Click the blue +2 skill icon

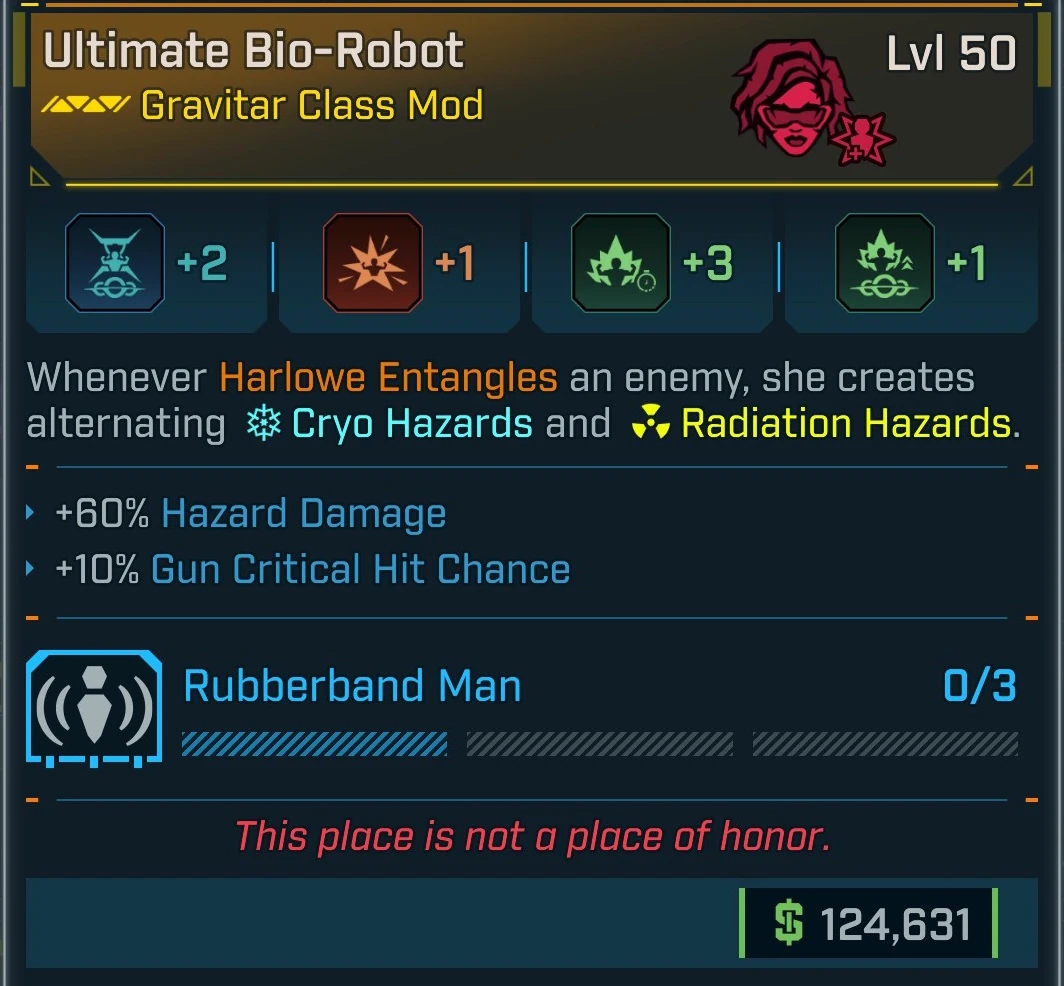coord(115,263)
